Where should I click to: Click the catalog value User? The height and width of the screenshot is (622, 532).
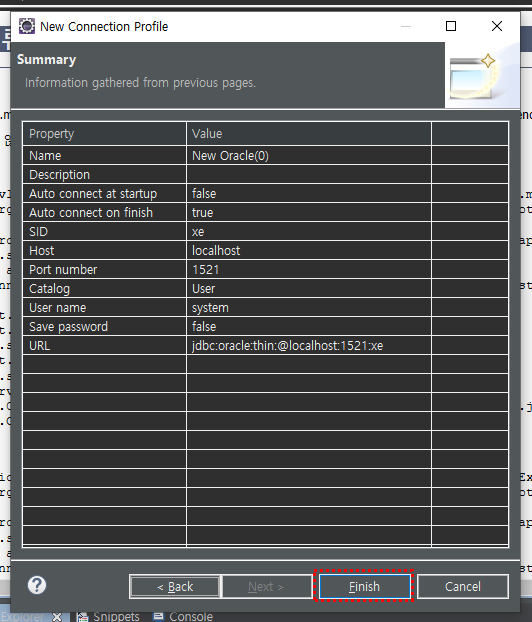(x=204, y=289)
